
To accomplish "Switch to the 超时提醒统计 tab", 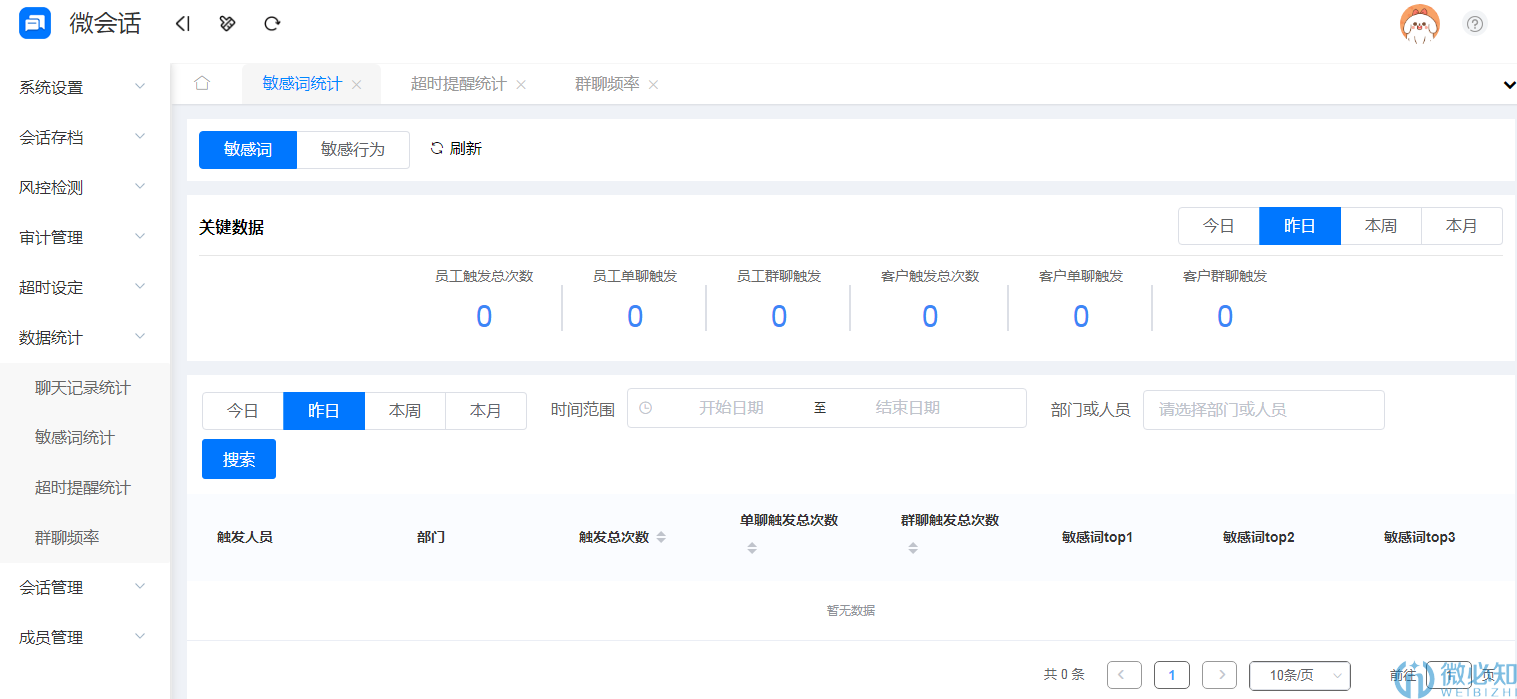I will 459,84.
